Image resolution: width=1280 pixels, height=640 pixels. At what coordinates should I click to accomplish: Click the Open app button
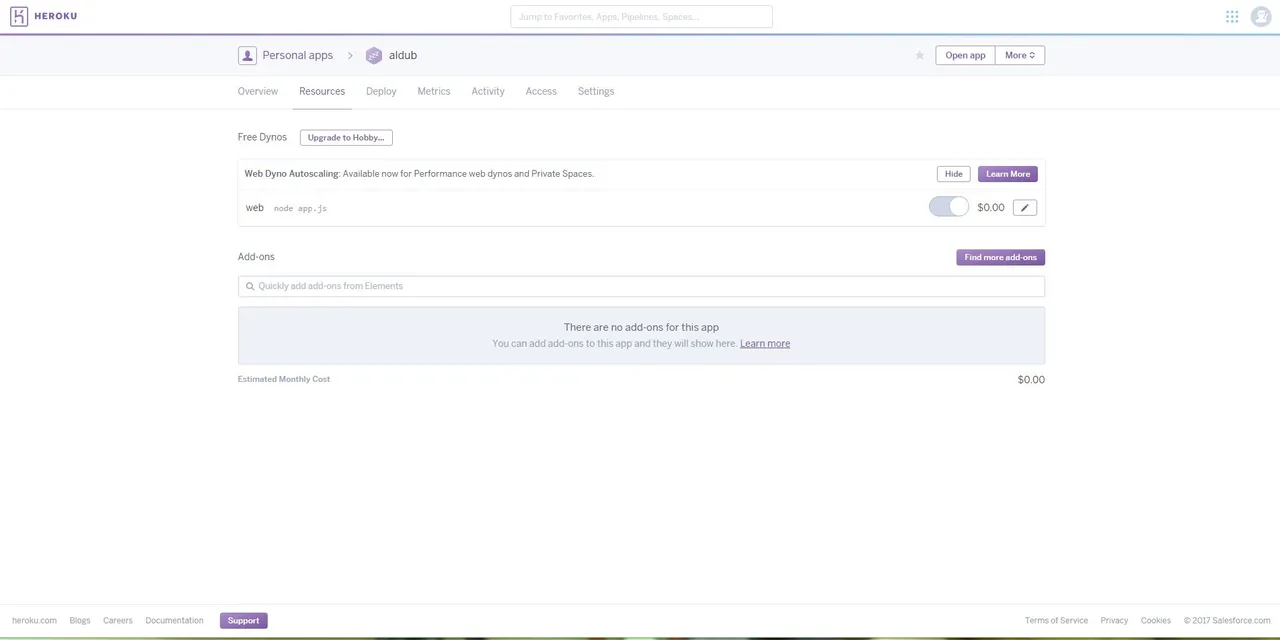pyautogui.click(x=965, y=55)
